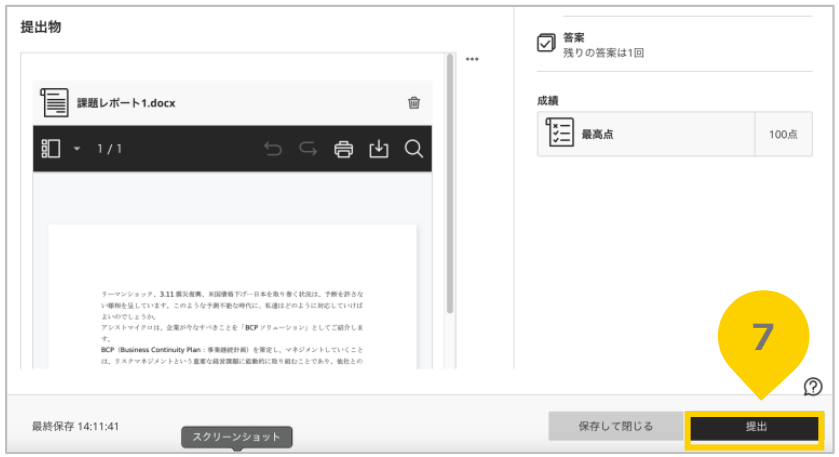The height and width of the screenshot is (457, 839).
Task: Print the document with the printer icon
Action: pos(344,149)
